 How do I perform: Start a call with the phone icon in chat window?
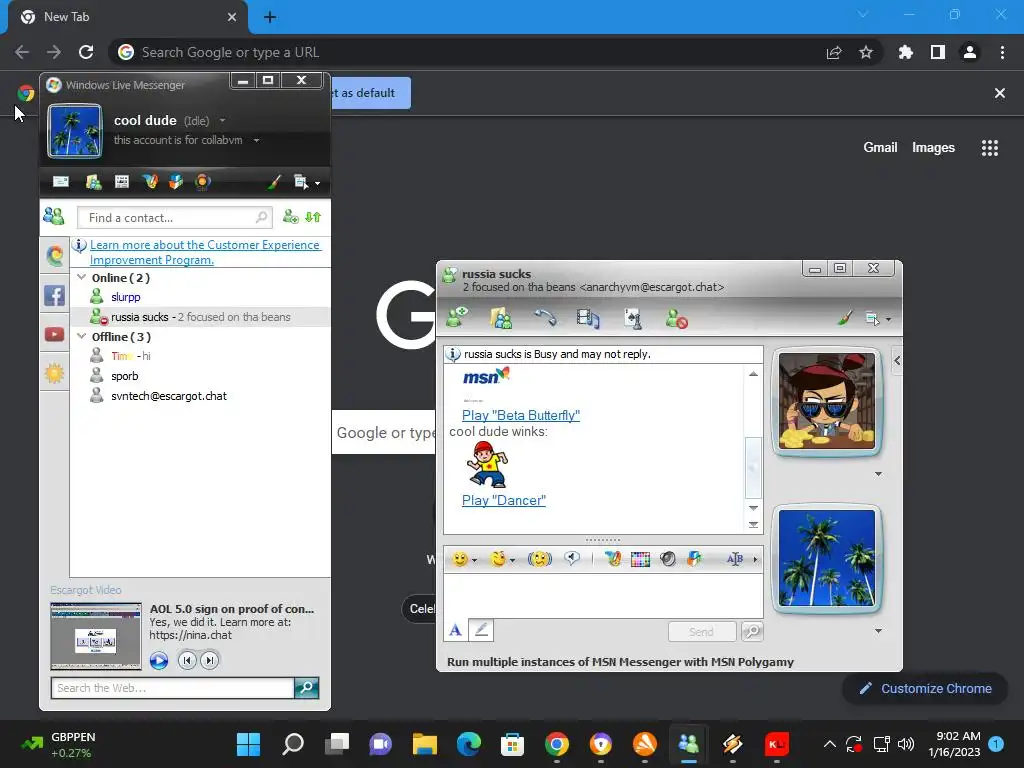click(x=545, y=317)
